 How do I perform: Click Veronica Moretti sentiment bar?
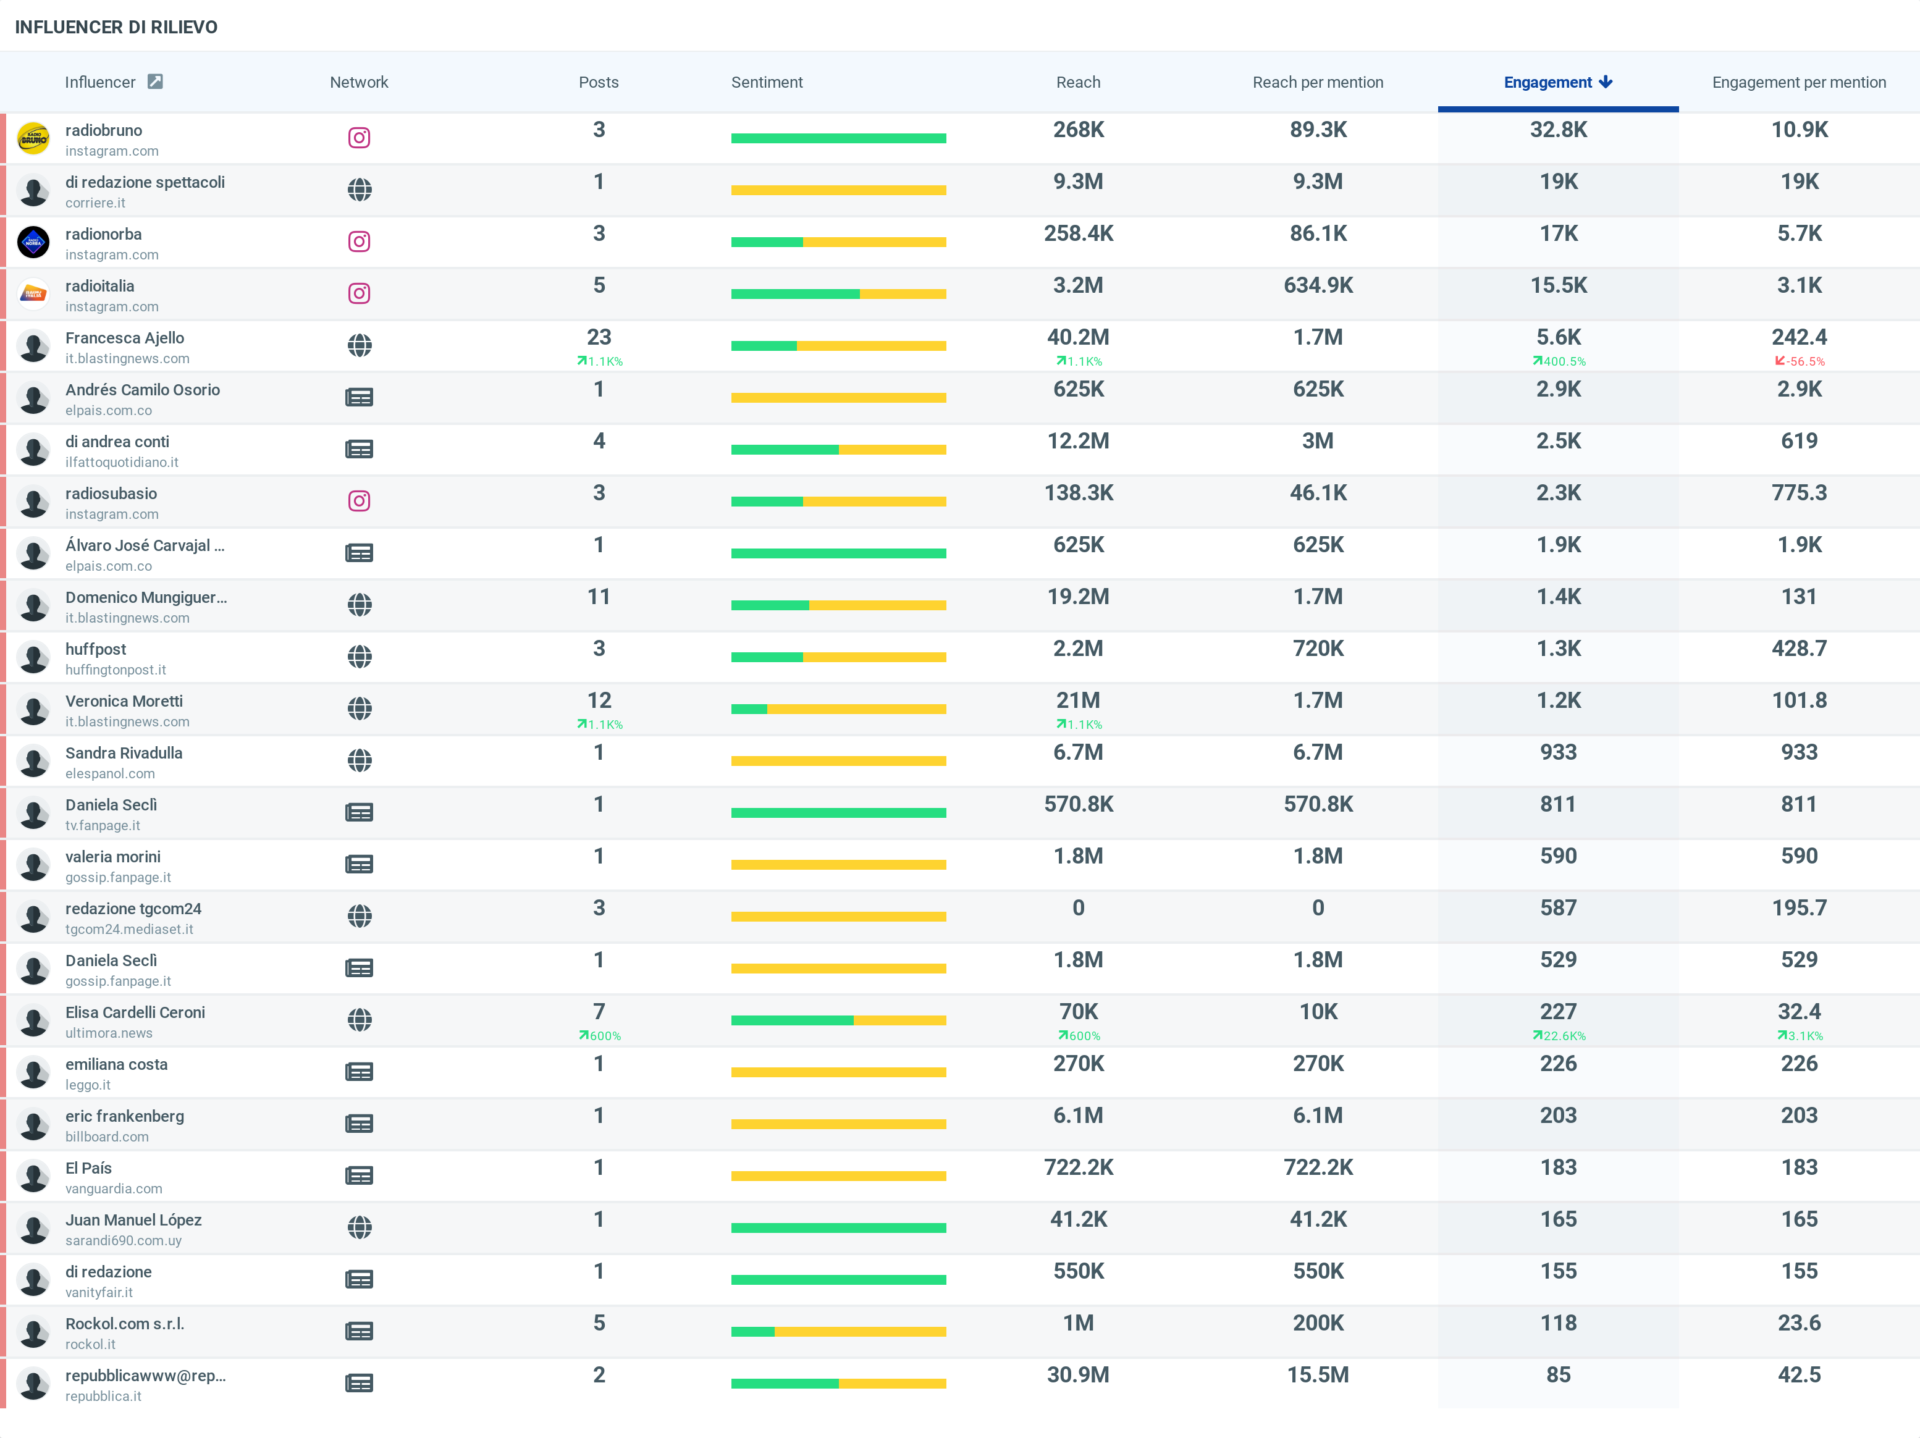[x=838, y=709]
